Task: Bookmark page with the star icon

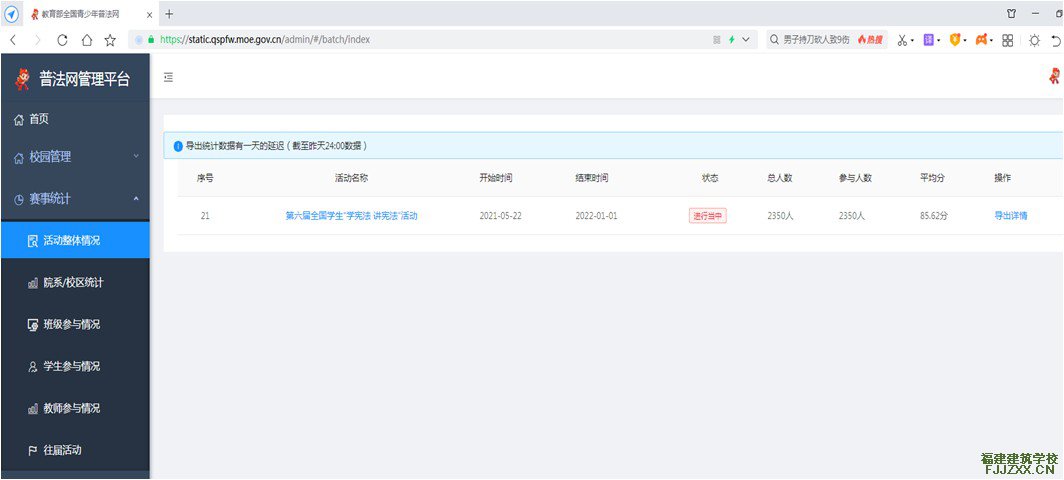Action: point(110,40)
